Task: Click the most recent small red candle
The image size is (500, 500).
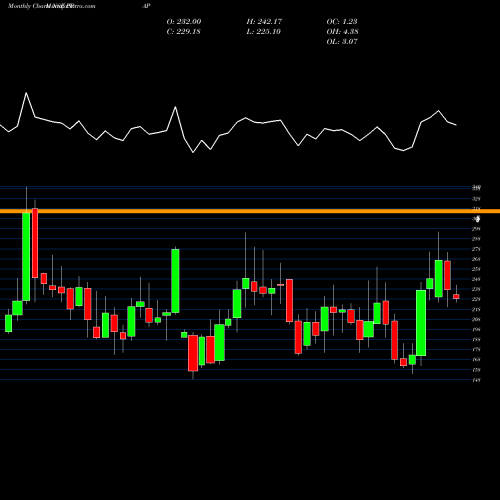Action: click(456, 296)
